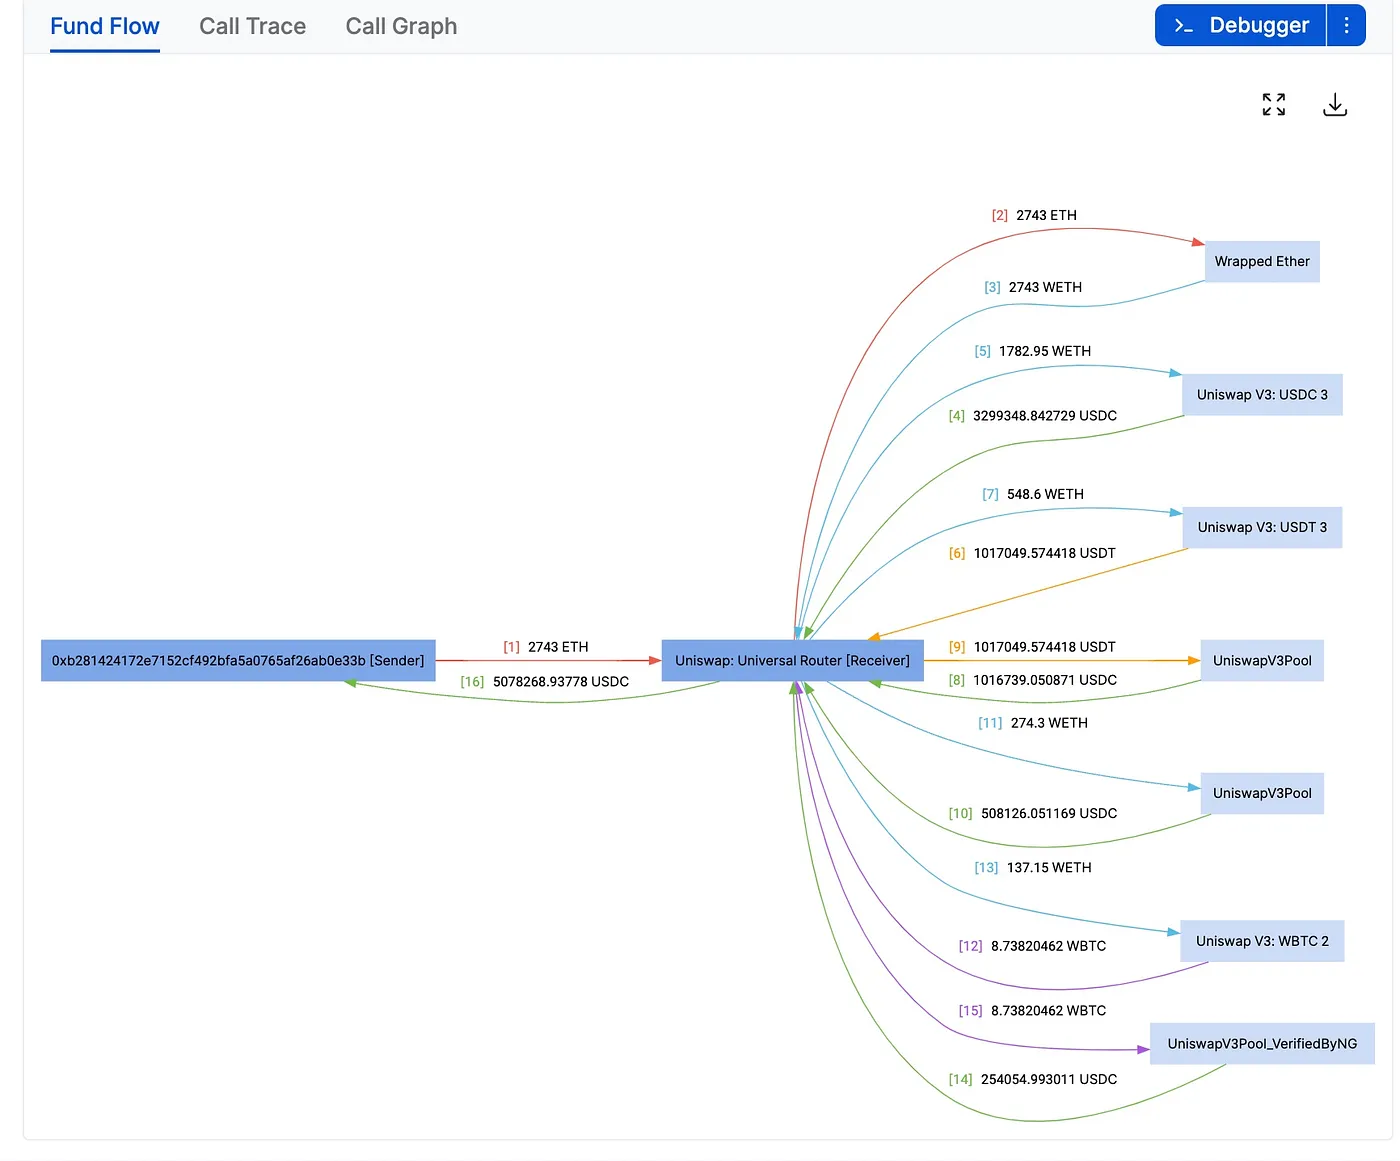The image size is (1400, 1161).
Task: Download the fund flow diagram
Action: point(1335,105)
